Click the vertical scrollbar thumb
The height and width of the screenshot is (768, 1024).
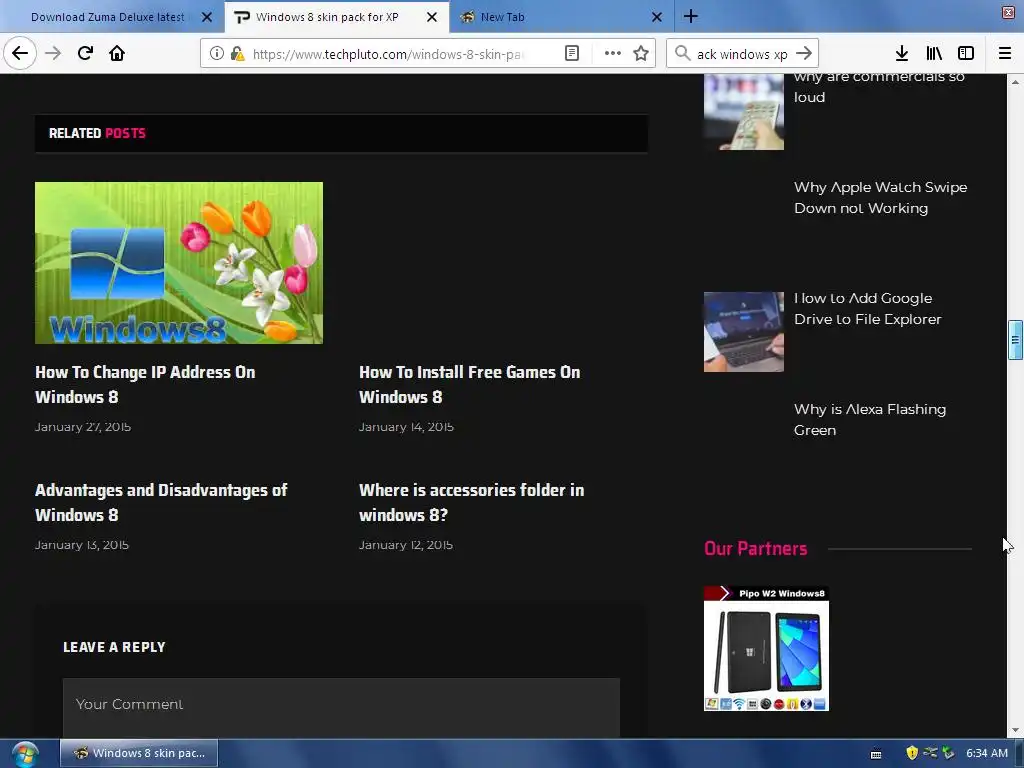click(x=1015, y=340)
